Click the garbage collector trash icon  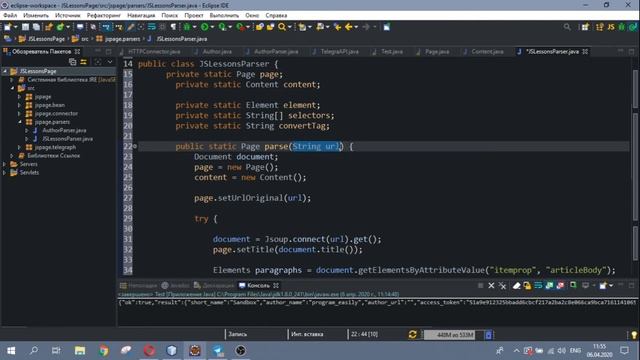click(488, 335)
